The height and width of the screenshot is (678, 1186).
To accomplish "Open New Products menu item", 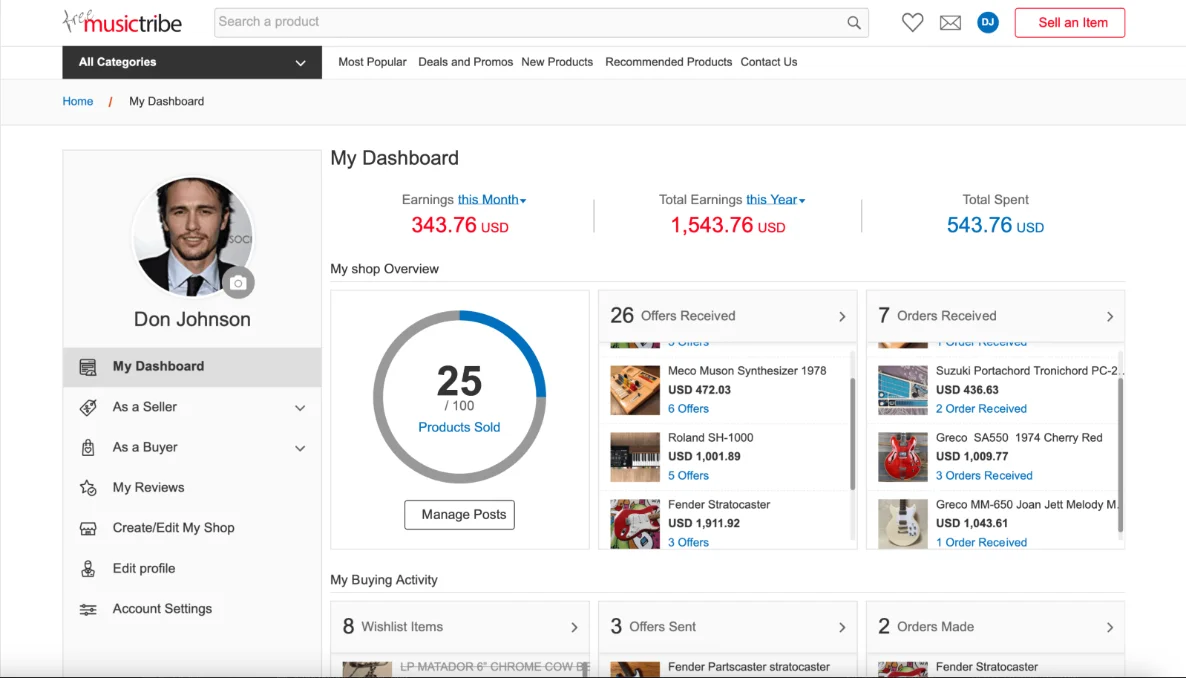I will [557, 62].
